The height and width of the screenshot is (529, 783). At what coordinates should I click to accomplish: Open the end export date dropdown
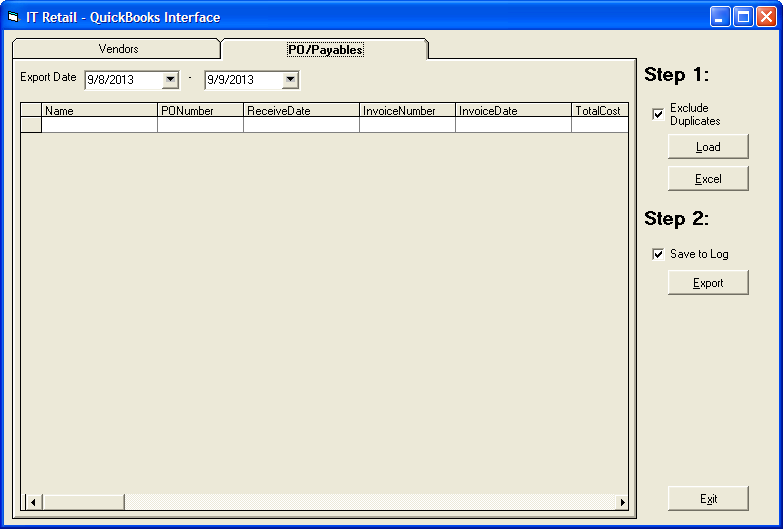point(290,79)
